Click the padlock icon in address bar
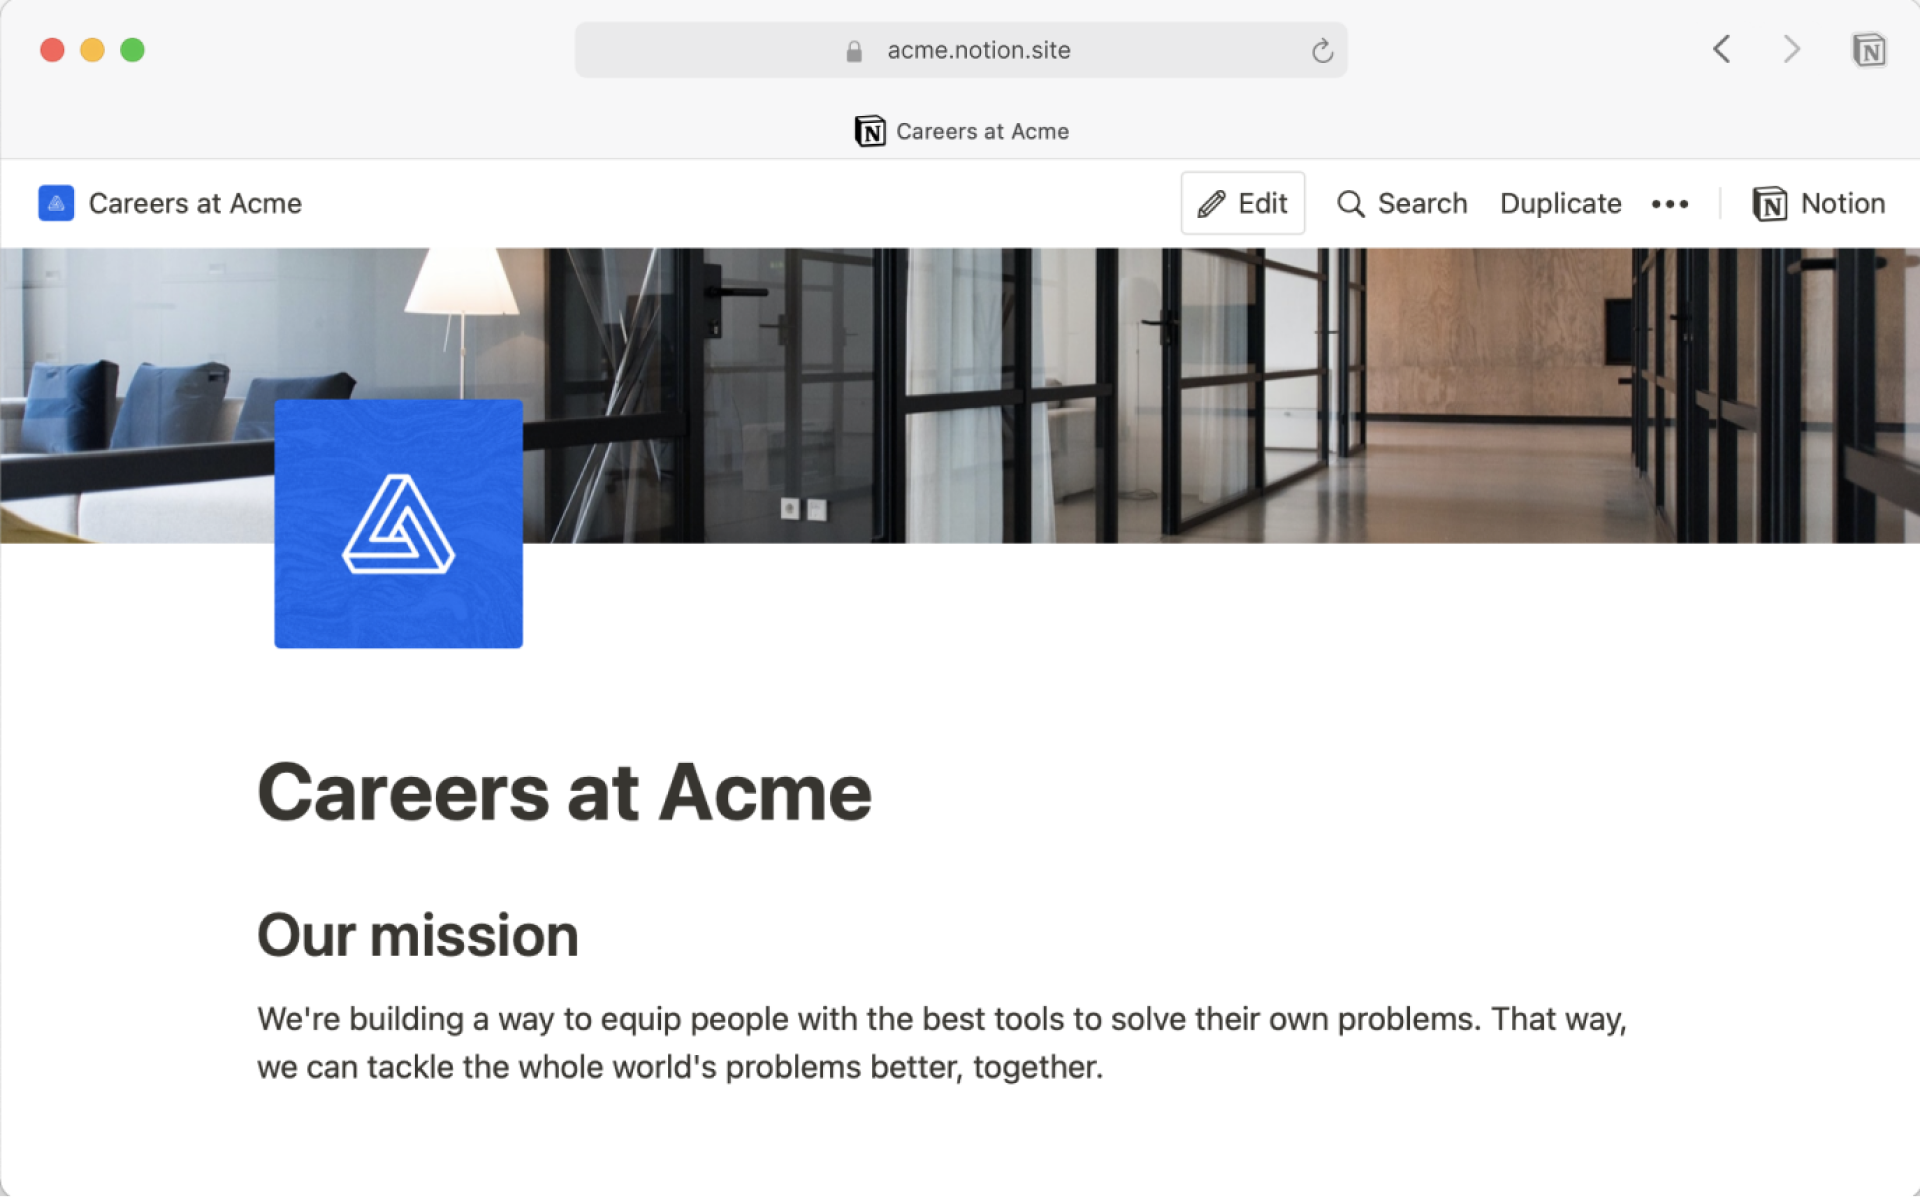Screen dimensions: 1920x1197 [x=854, y=51]
